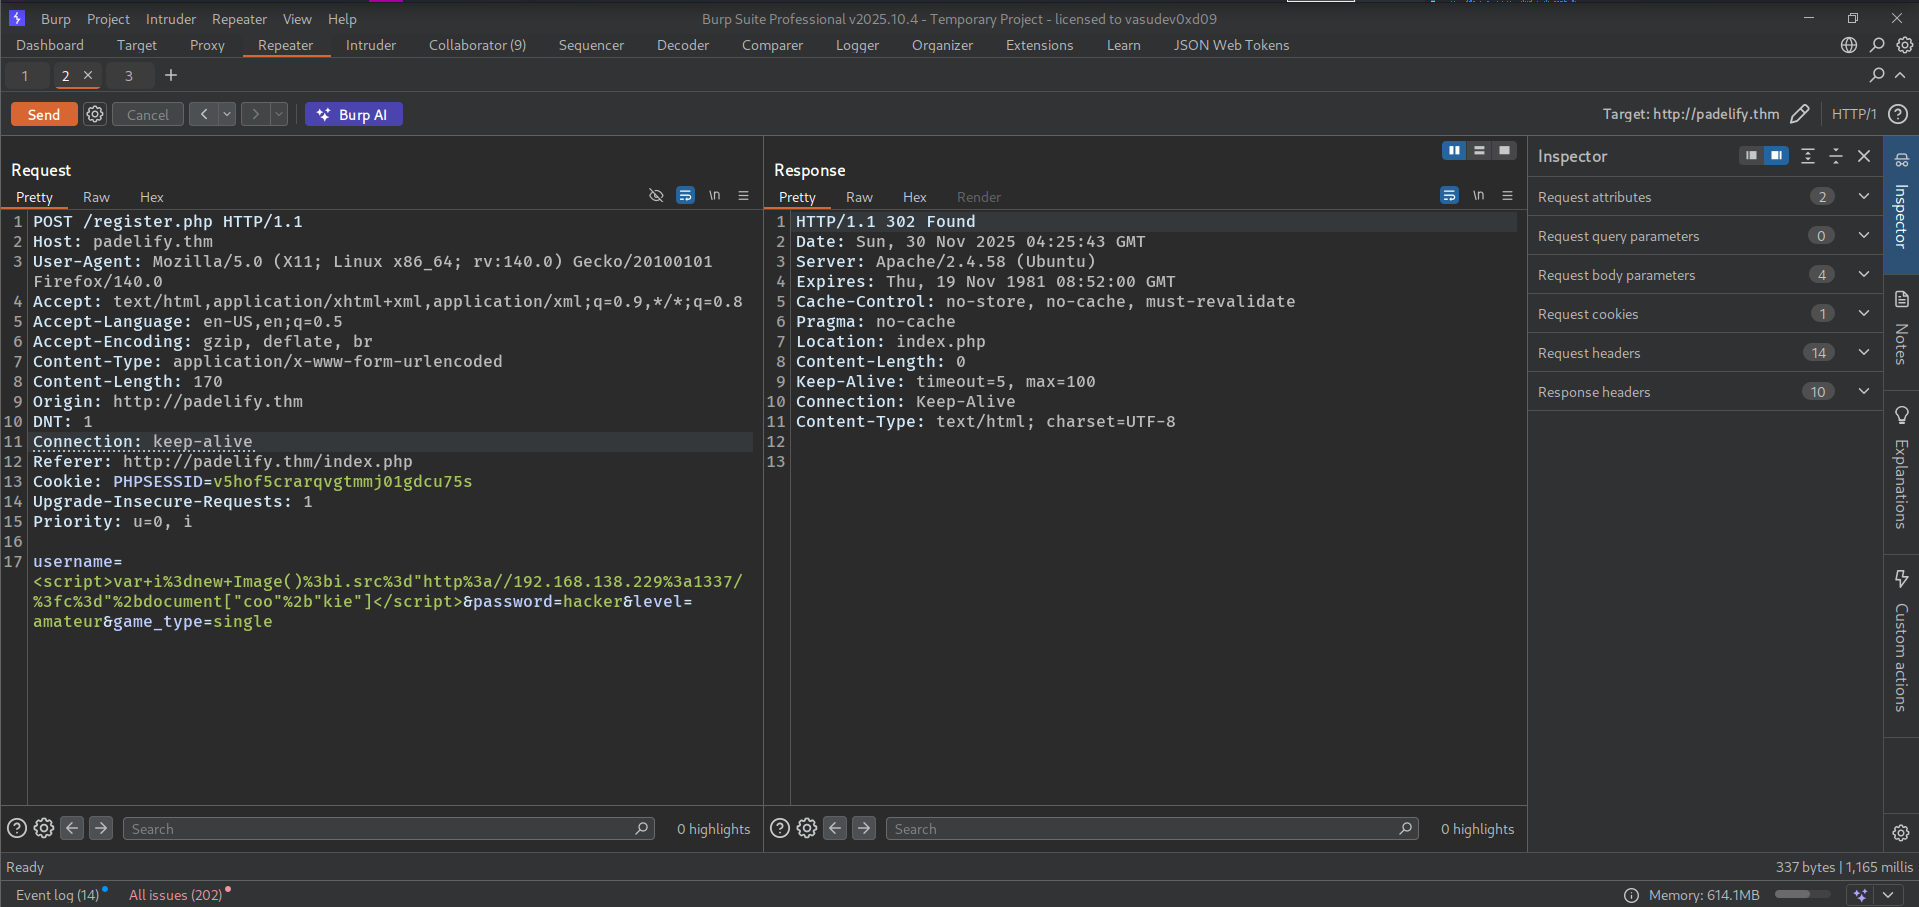
Task: Toggle hiding non-printable characters in the Request
Action: 656,195
